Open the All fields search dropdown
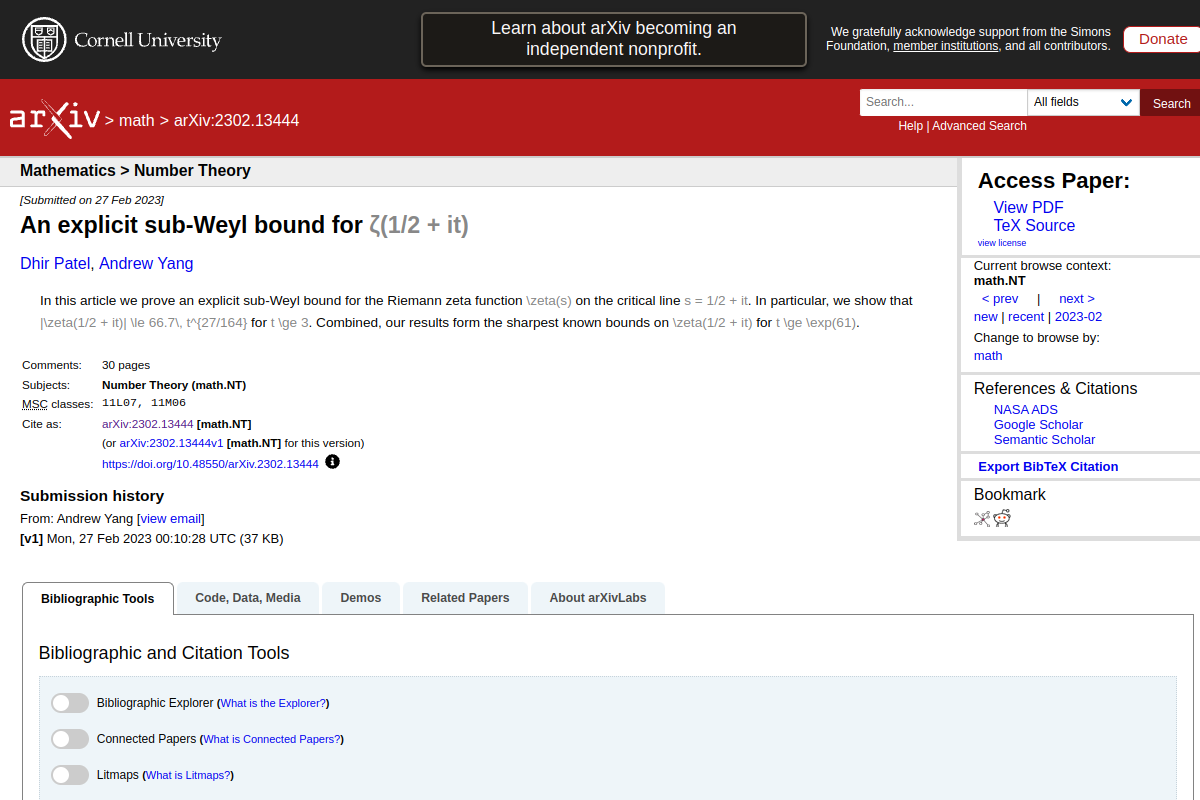The height and width of the screenshot is (800, 1200). click(x=1083, y=102)
